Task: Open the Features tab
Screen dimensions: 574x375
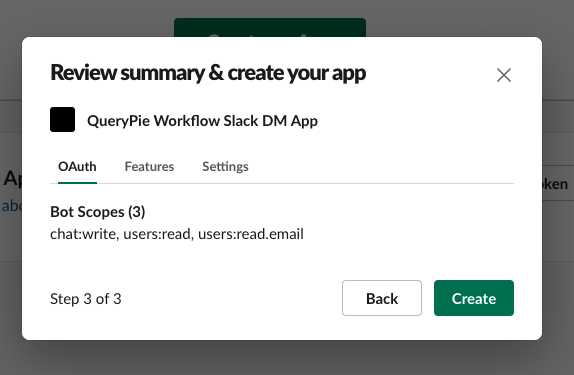Action: coord(149,167)
